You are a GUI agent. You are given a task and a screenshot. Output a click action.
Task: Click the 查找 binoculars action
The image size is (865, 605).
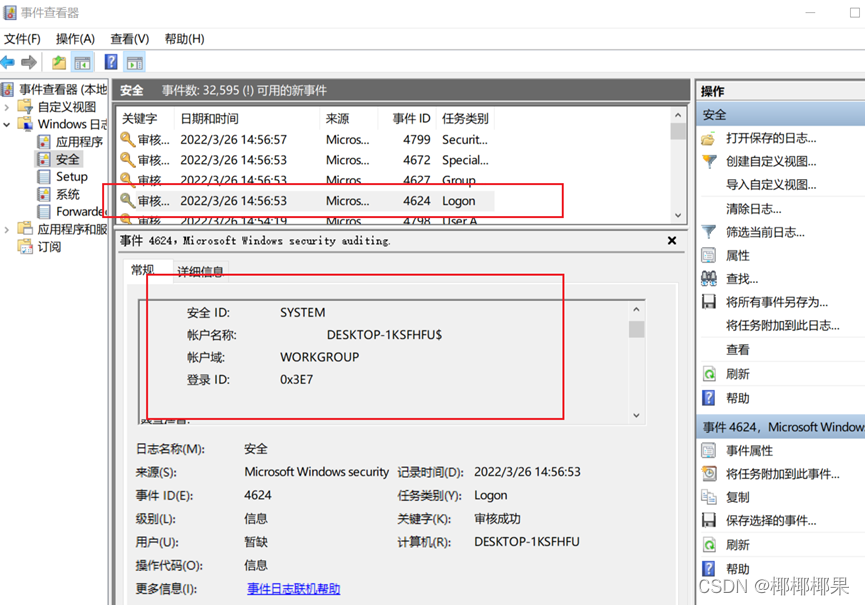click(741, 279)
